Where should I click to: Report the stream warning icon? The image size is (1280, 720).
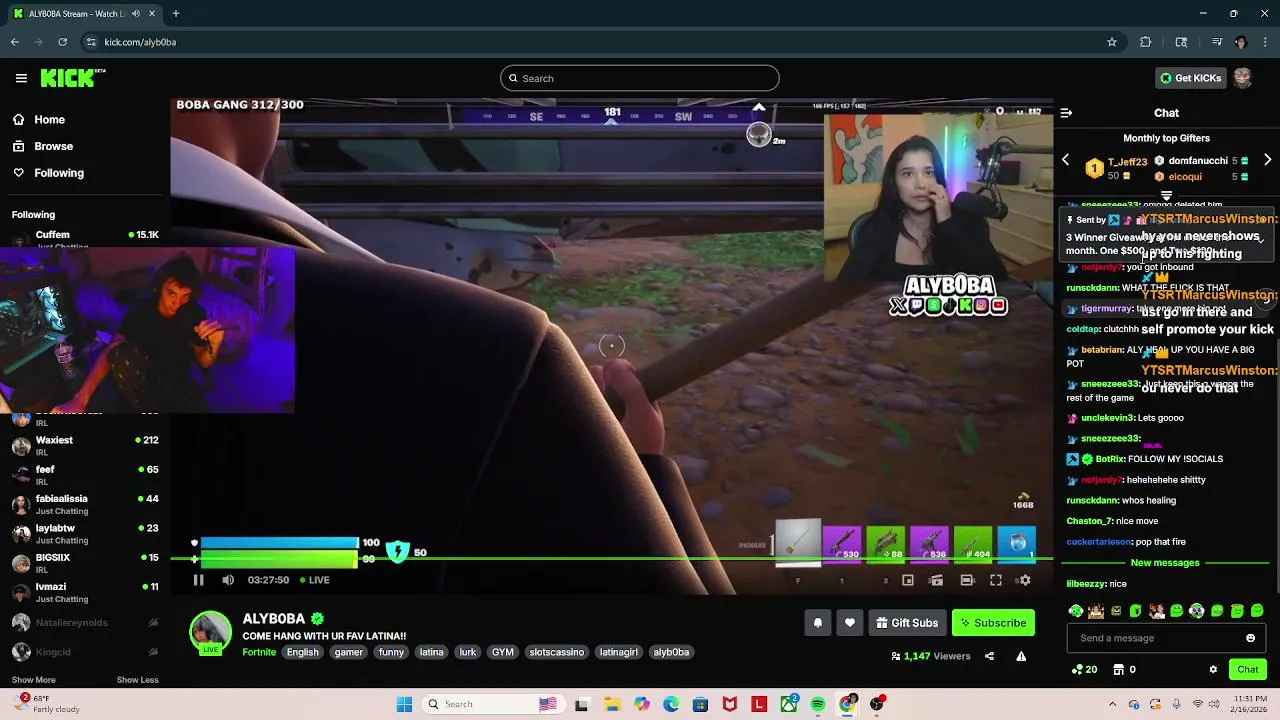pos(1021,656)
